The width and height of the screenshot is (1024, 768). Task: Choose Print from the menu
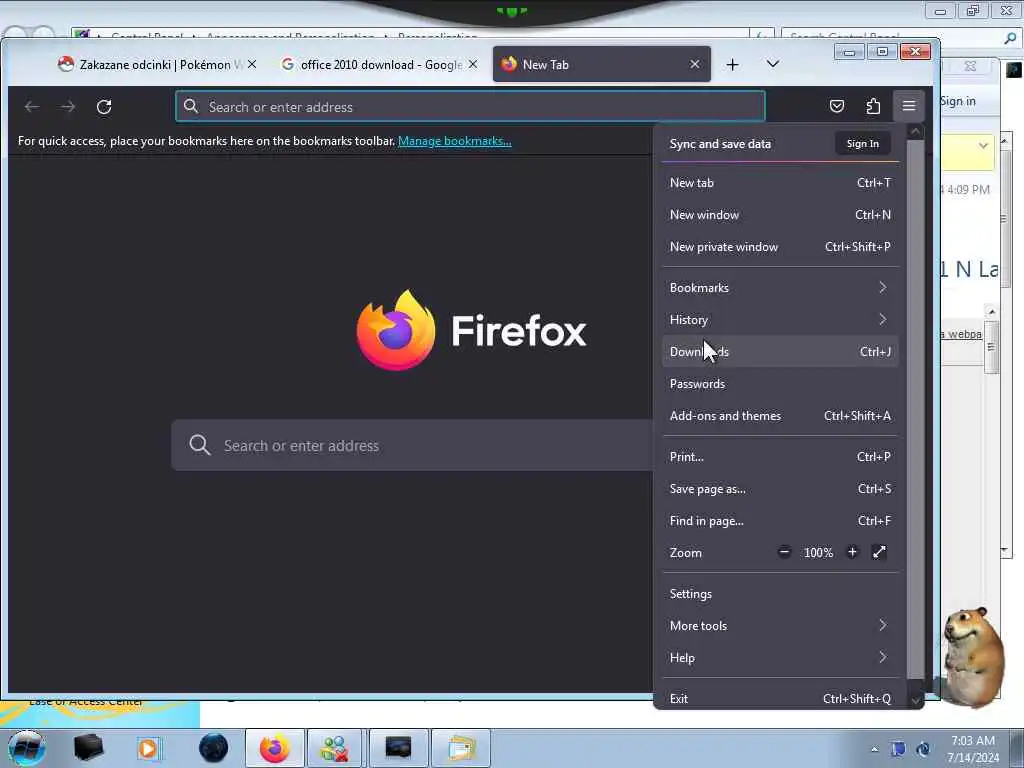tap(780, 456)
